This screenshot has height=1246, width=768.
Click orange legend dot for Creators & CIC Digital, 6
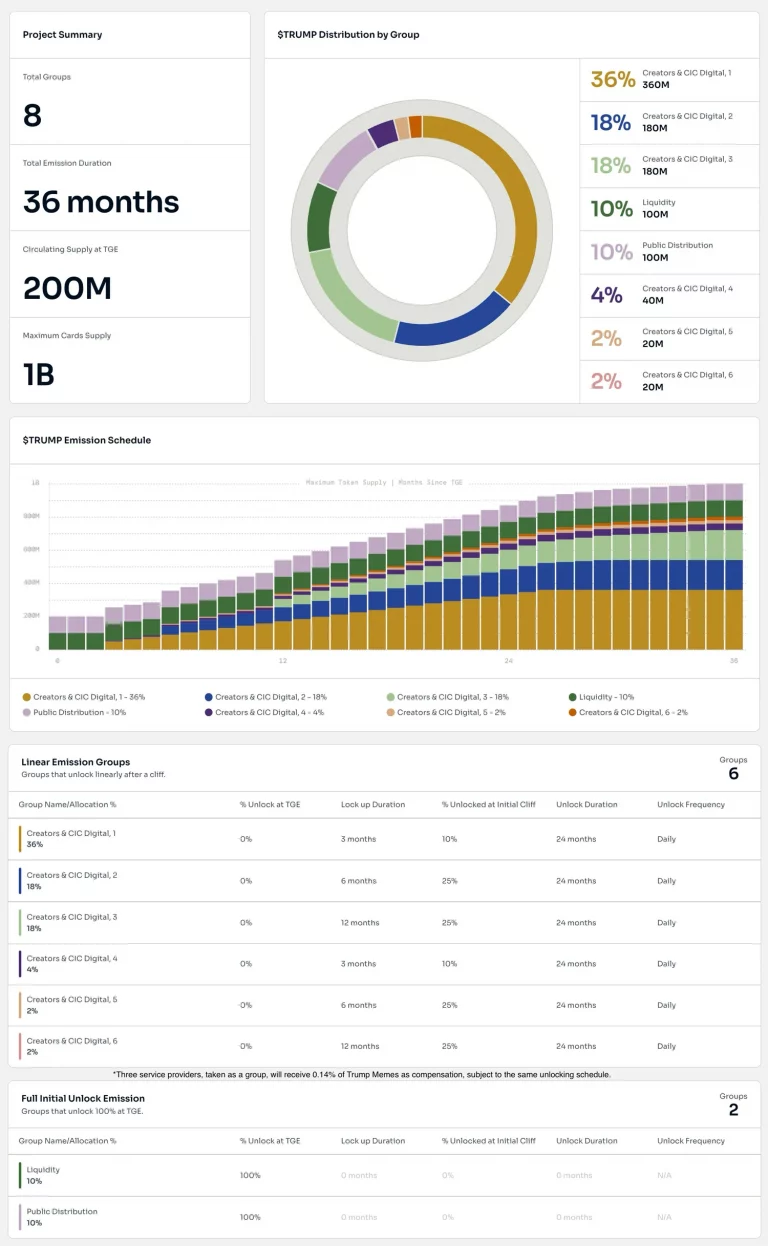click(x=573, y=712)
